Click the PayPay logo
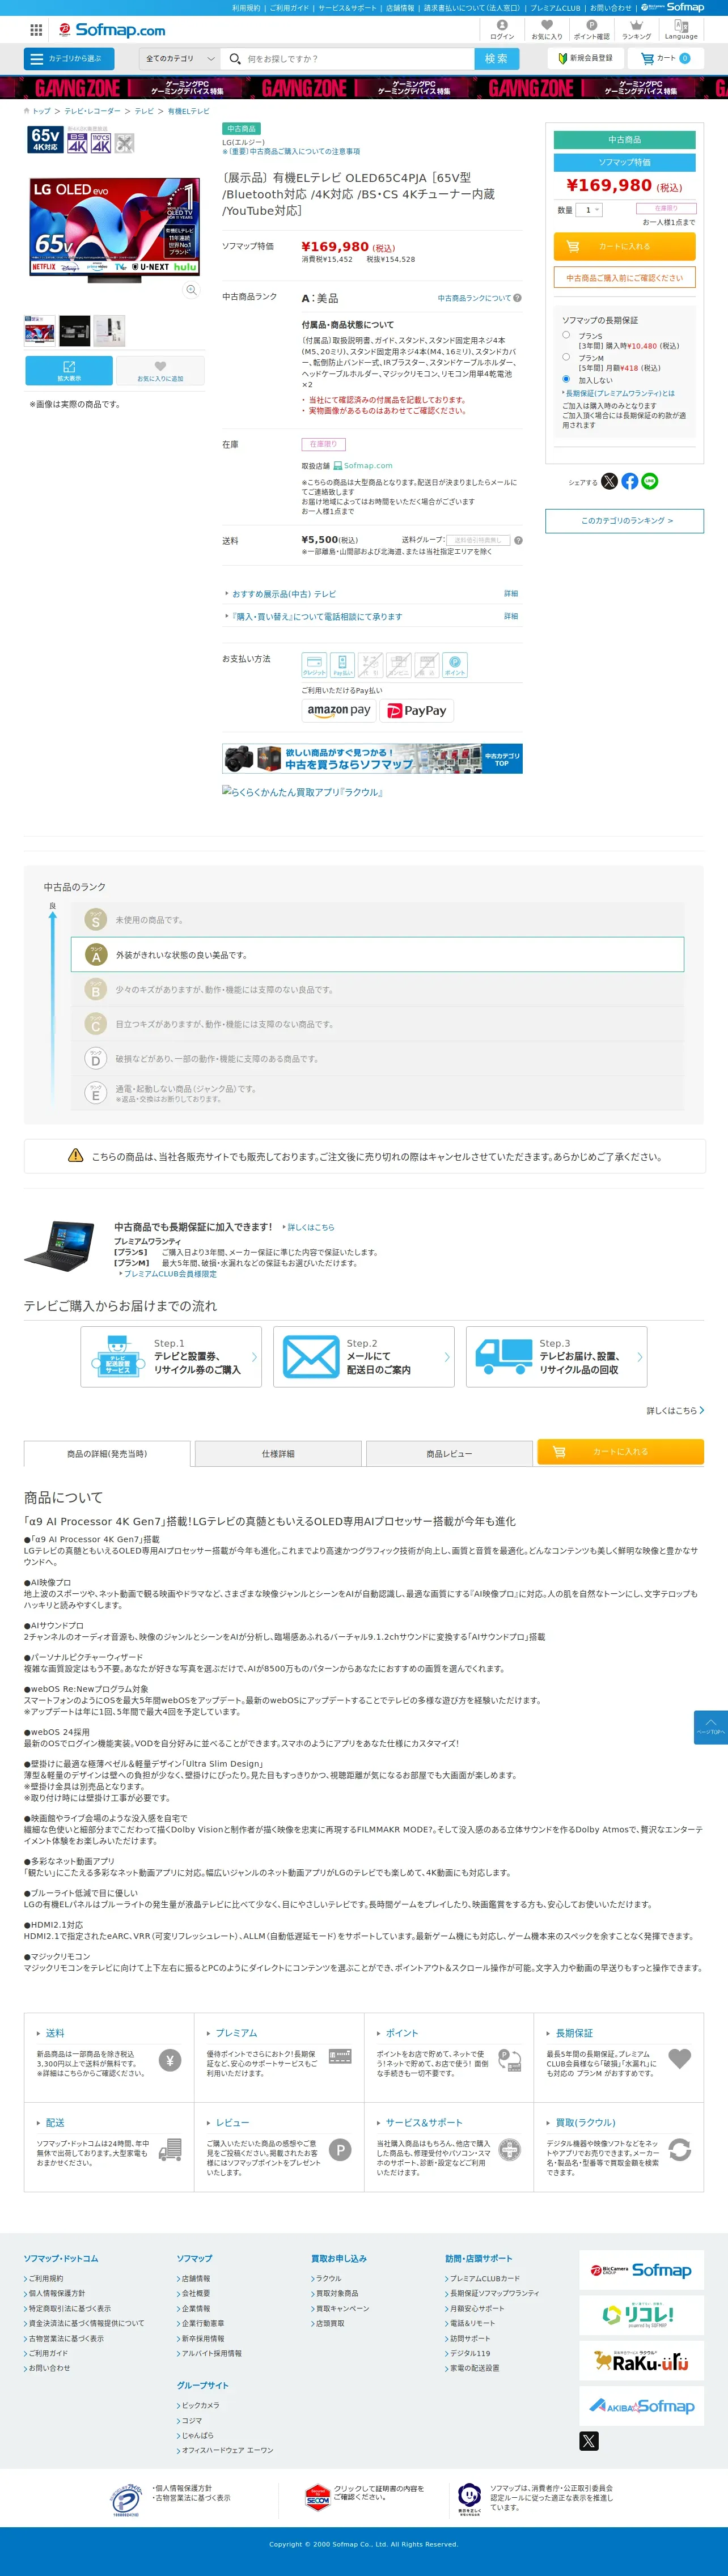The width and height of the screenshot is (728, 2576). pyautogui.click(x=417, y=710)
